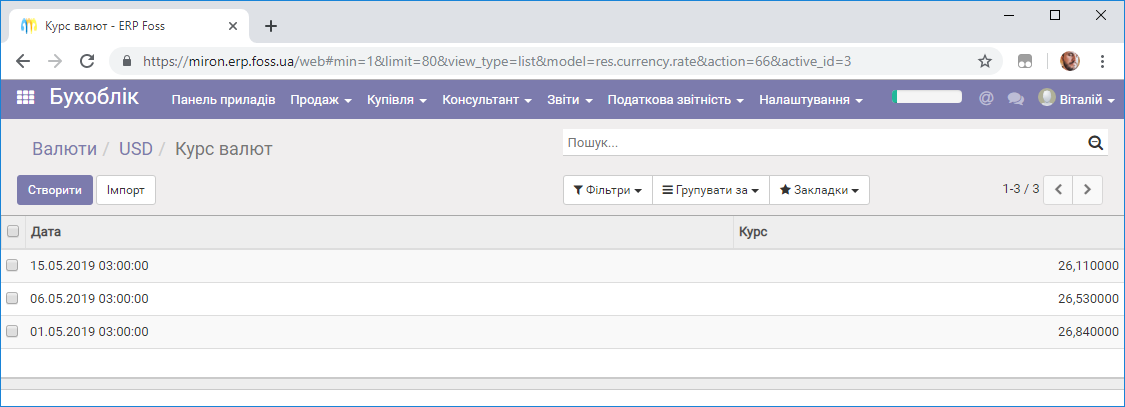Expand the Фільтри dropdown

[x=608, y=190]
